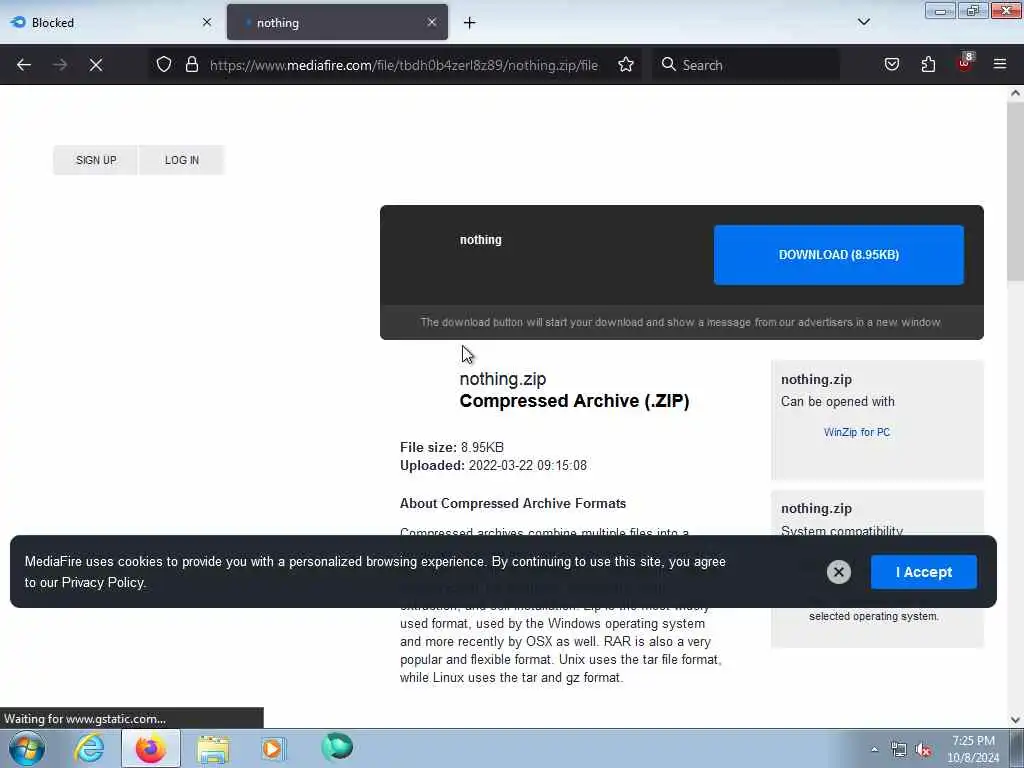Screen dimensions: 1024x768
Task: Bookmark this page with the star icon
Action: tap(626, 65)
